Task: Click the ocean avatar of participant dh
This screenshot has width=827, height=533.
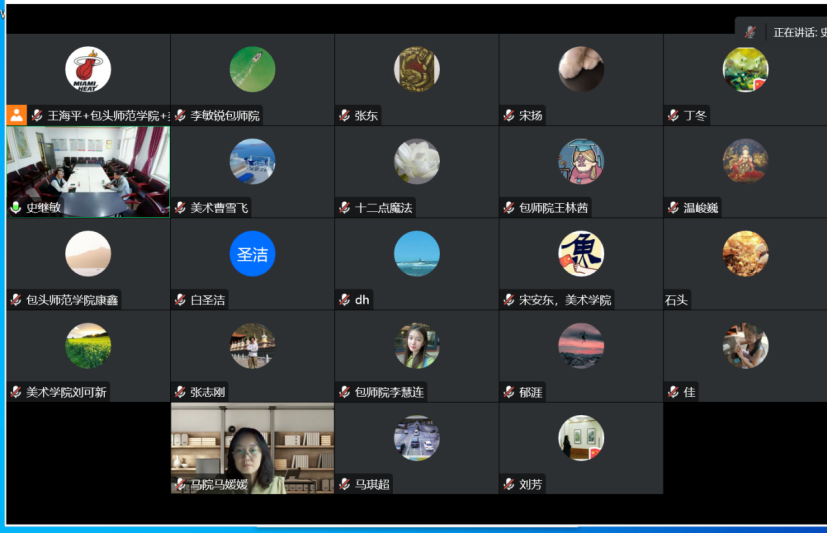Action: (417, 254)
